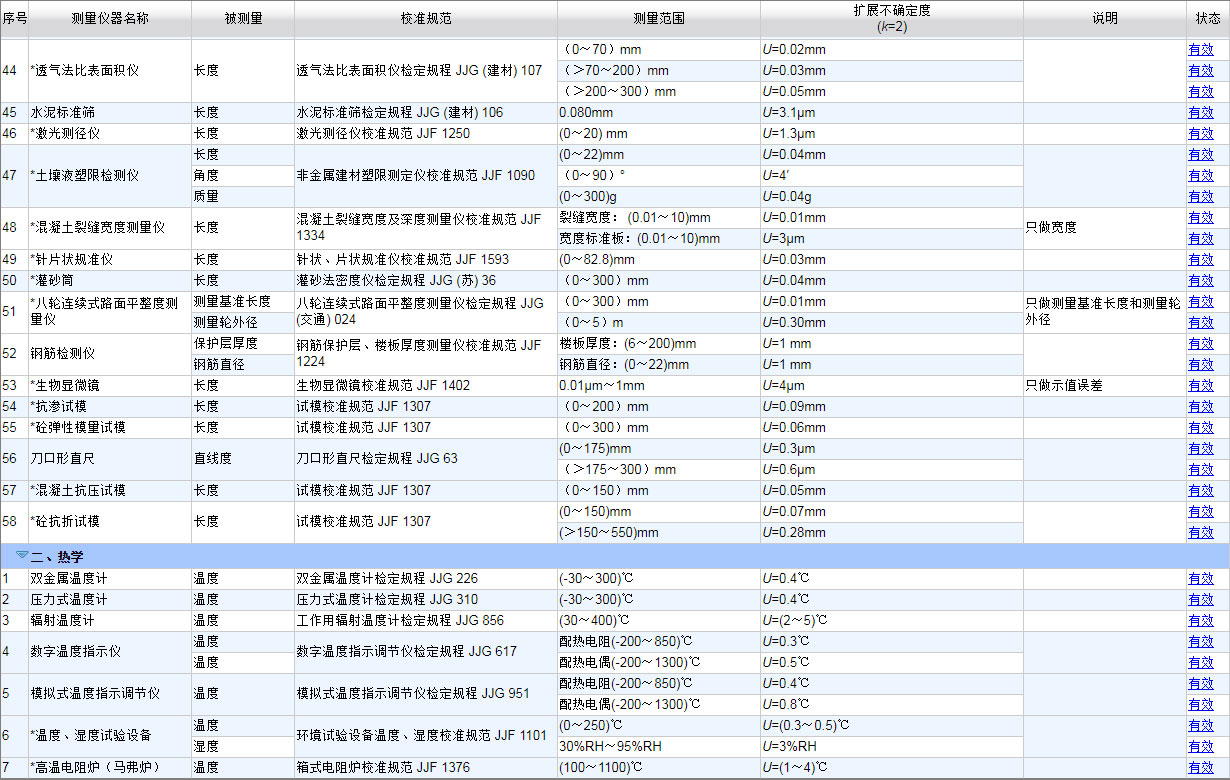This screenshot has height=780, width=1230.
Task: Open 有效 link in 激光测径仪 row
Action: 1200,133
